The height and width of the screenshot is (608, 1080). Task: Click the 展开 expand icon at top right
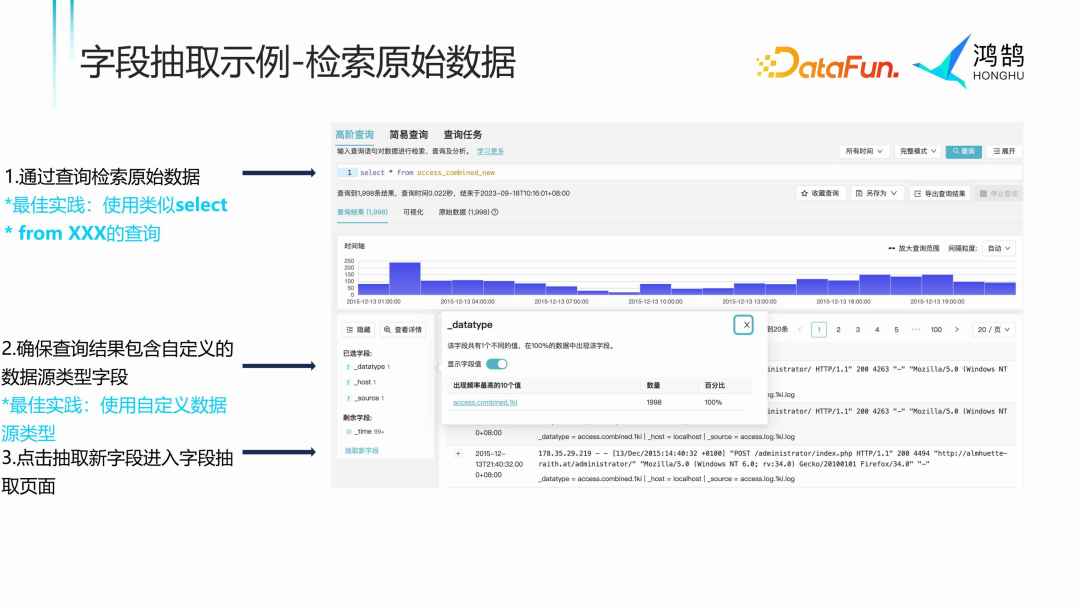coord(1000,150)
